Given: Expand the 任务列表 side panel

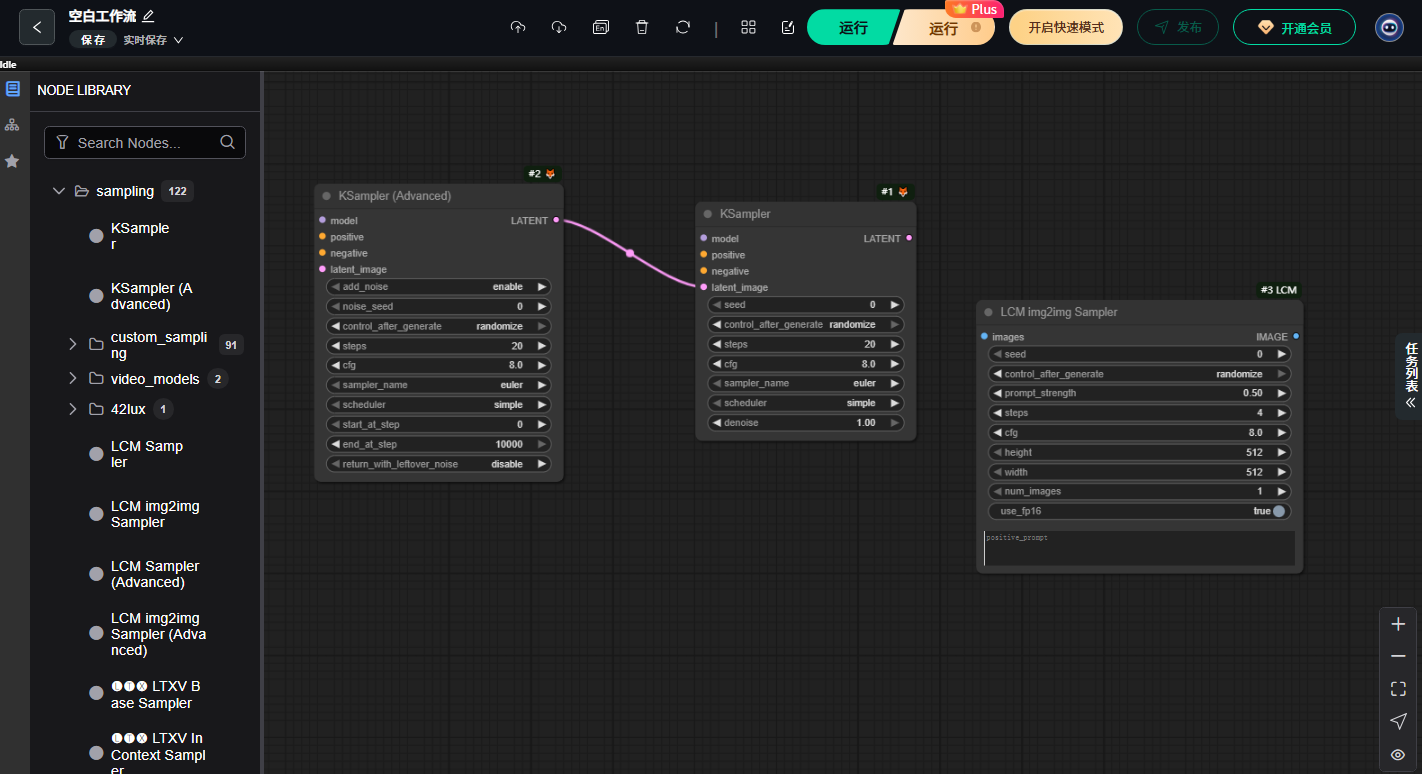Looking at the screenshot, I should 1410,375.
